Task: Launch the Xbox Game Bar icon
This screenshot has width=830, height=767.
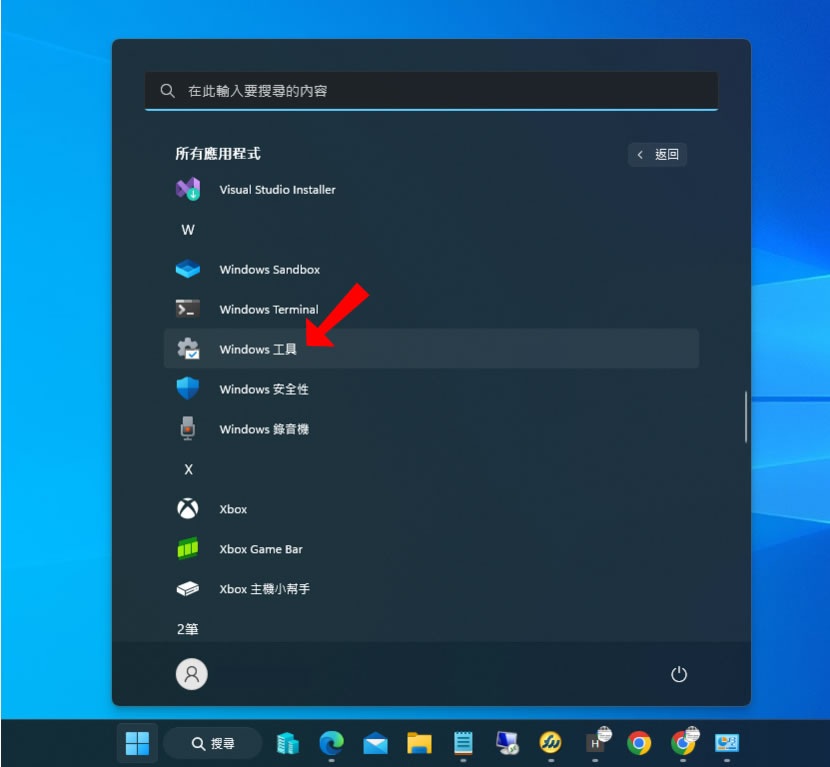Action: (x=188, y=549)
